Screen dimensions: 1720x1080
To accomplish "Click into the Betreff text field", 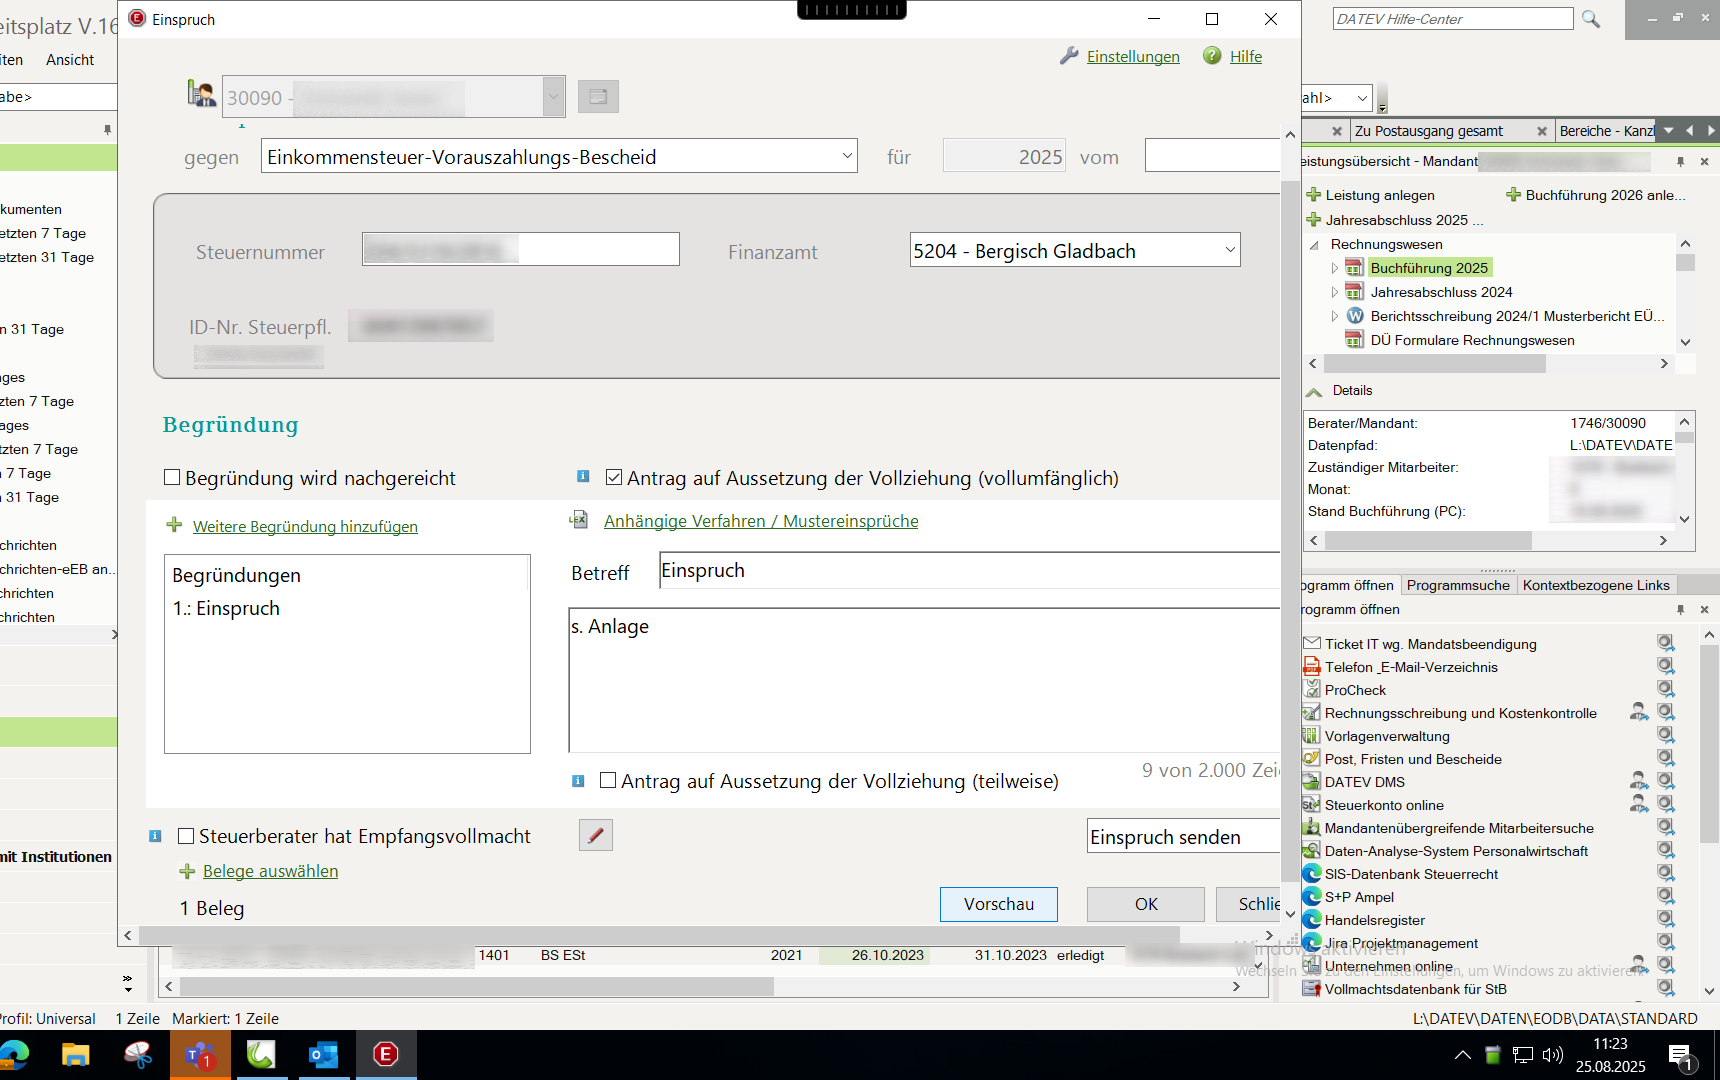I will (x=960, y=571).
